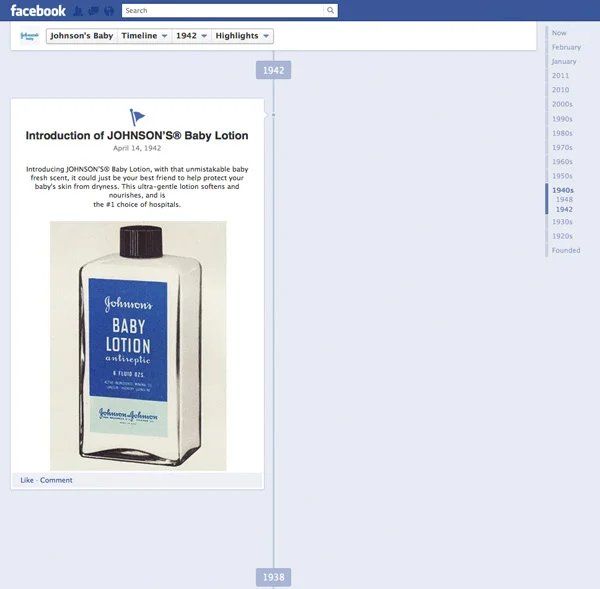Image resolution: width=600 pixels, height=589 pixels.
Task: Jump to Founded in timeline navigator
Action: coord(566,250)
